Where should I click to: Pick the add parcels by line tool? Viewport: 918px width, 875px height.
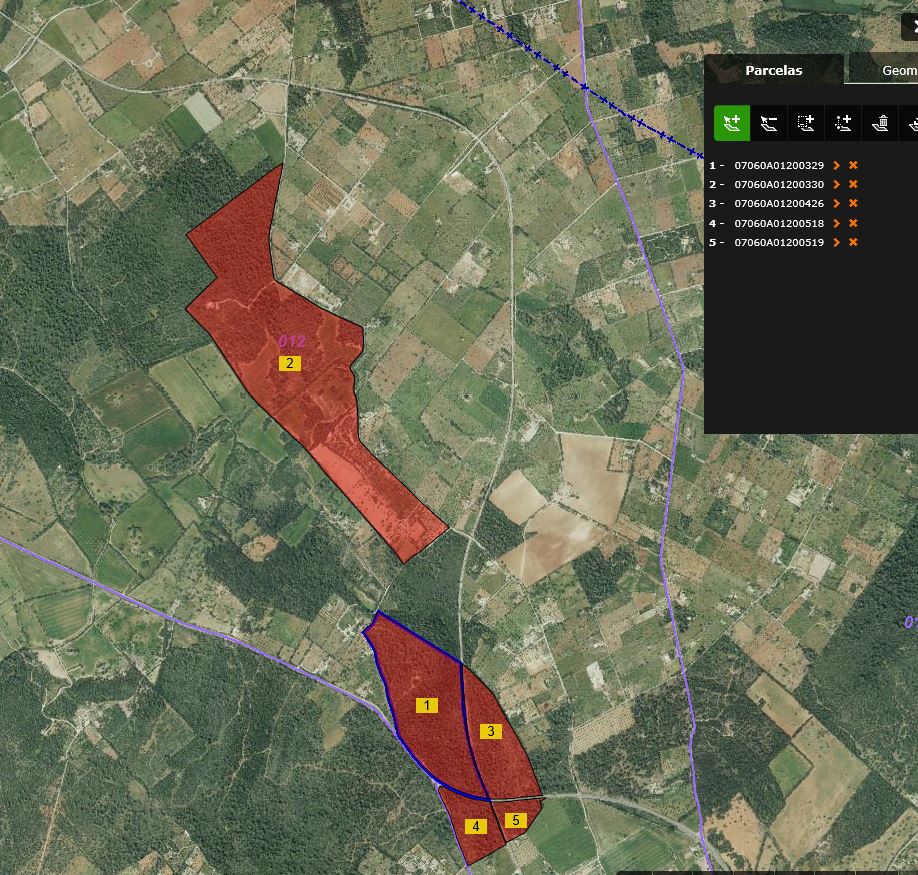[843, 123]
